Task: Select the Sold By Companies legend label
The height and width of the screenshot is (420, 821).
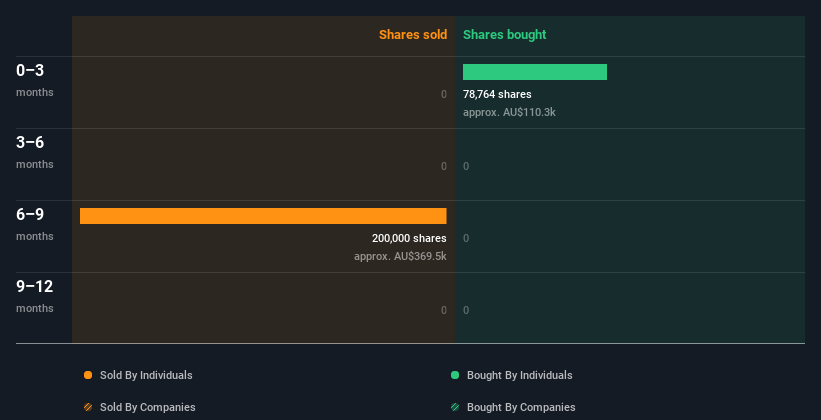Action: point(148,407)
